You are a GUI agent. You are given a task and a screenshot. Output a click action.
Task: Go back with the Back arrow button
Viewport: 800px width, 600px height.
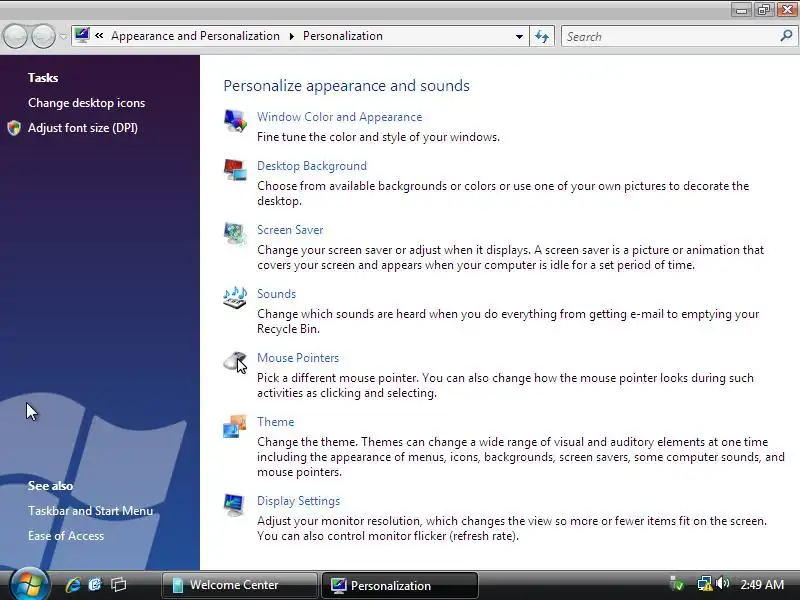tap(15, 36)
